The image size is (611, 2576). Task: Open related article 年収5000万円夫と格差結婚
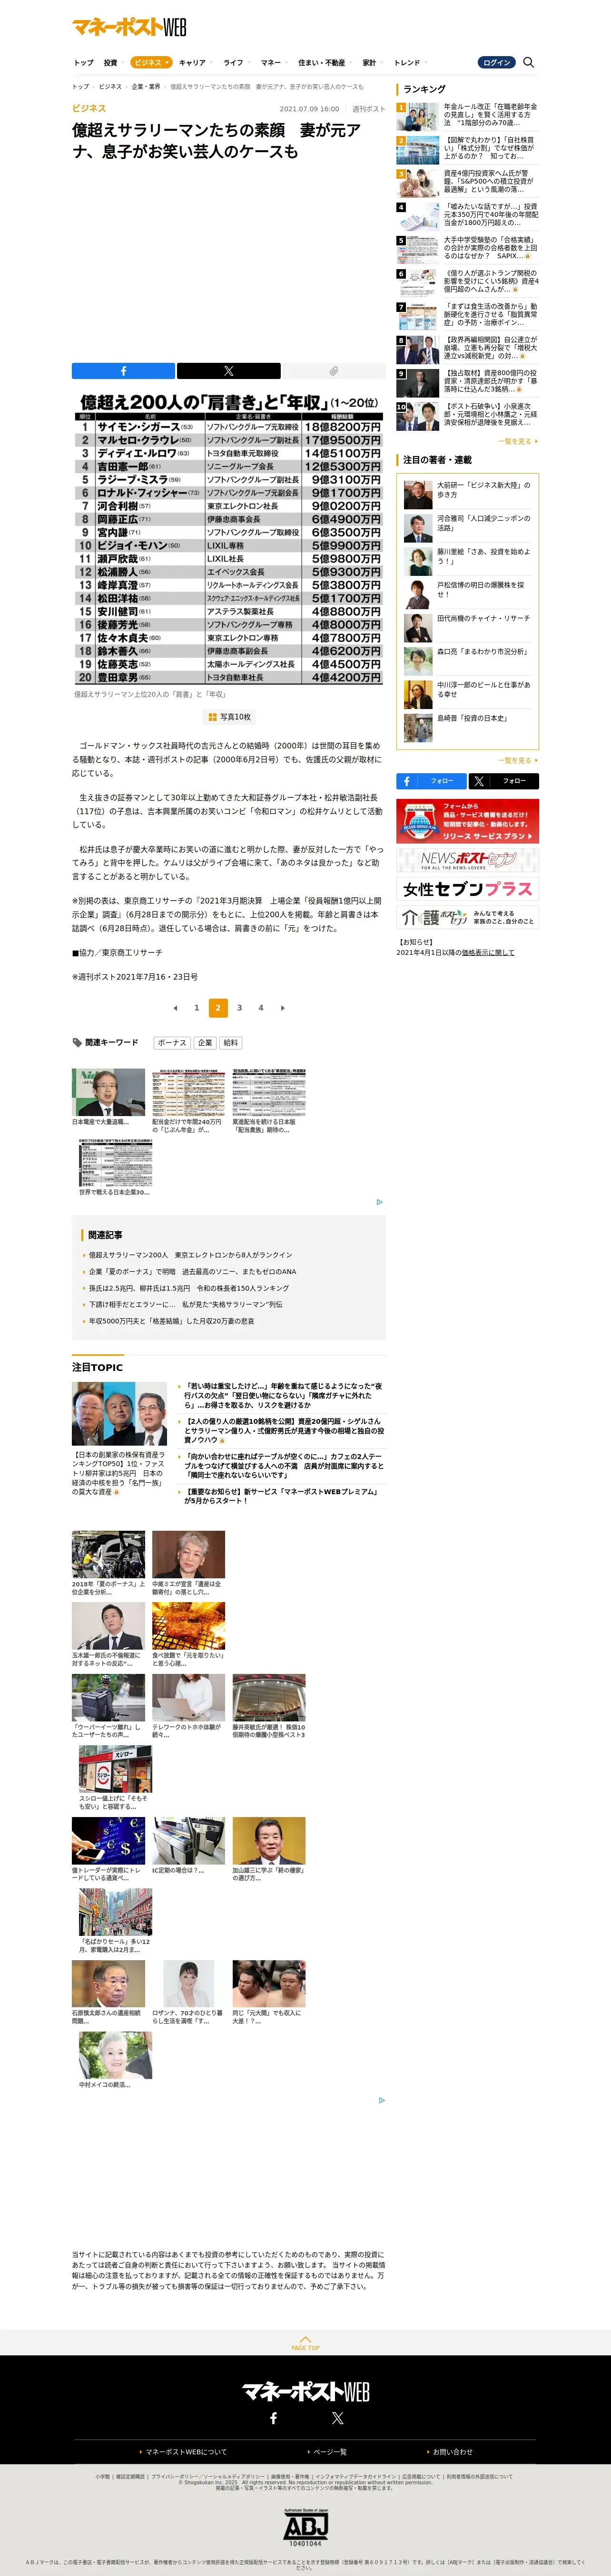coord(172,1321)
